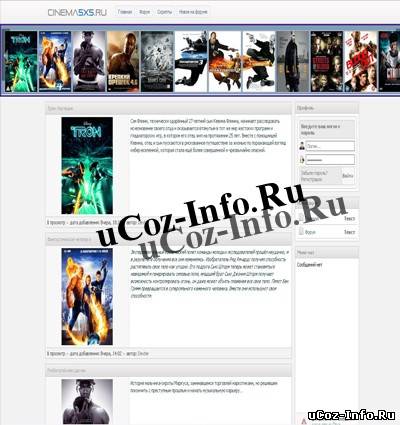This screenshot has height=425, width=400.
Task: Open the third post title header
Action: click(x=67, y=370)
